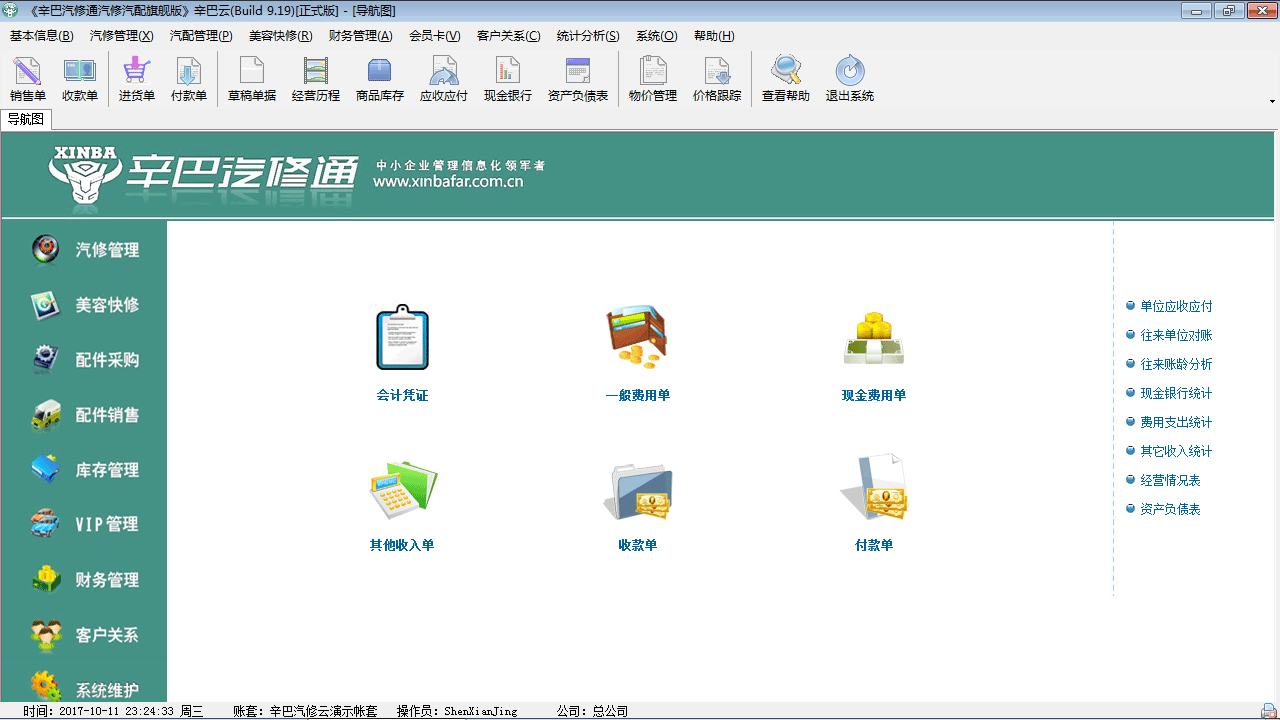The image size is (1280, 720).
Task: Click the application icon in title bar
Action: (10, 11)
